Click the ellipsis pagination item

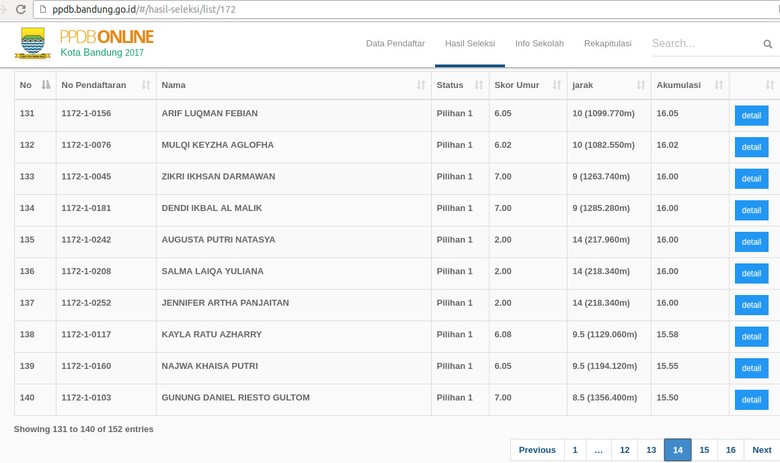(599, 450)
